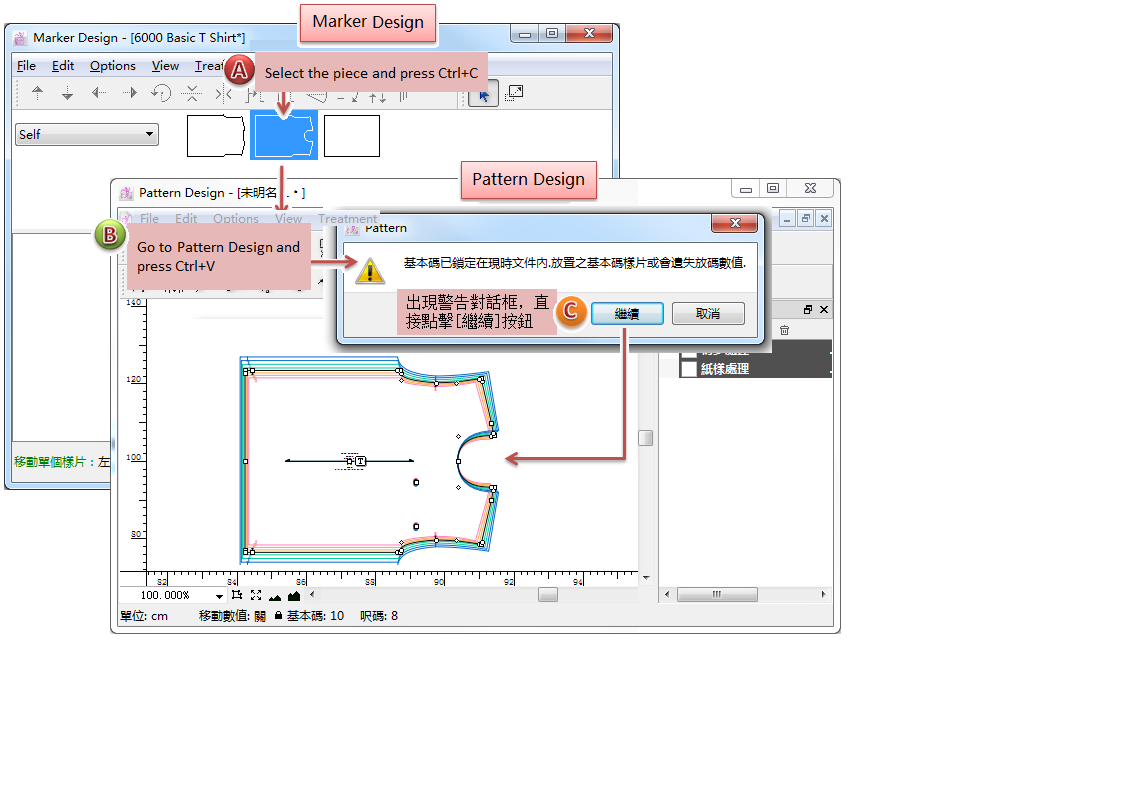Click the fit-to-screen icon in status bar
This screenshot has height=808, width=1143.
click(x=255, y=596)
